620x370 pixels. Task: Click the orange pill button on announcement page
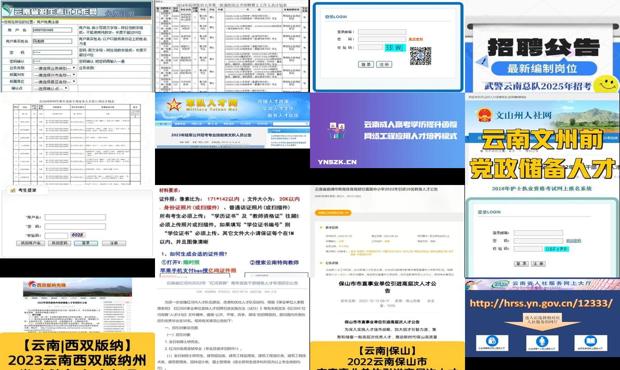point(333,213)
